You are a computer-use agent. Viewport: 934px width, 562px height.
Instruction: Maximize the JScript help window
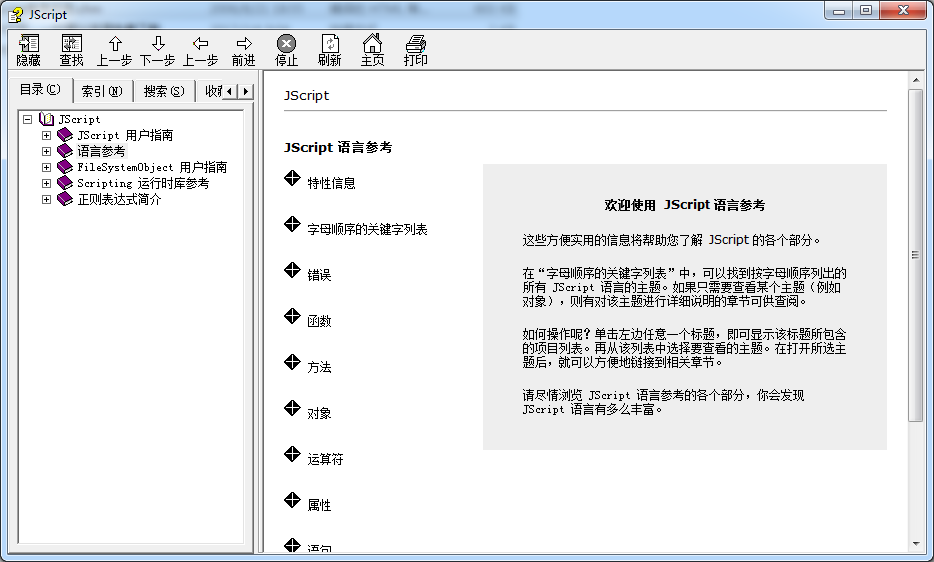click(x=866, y=10)
